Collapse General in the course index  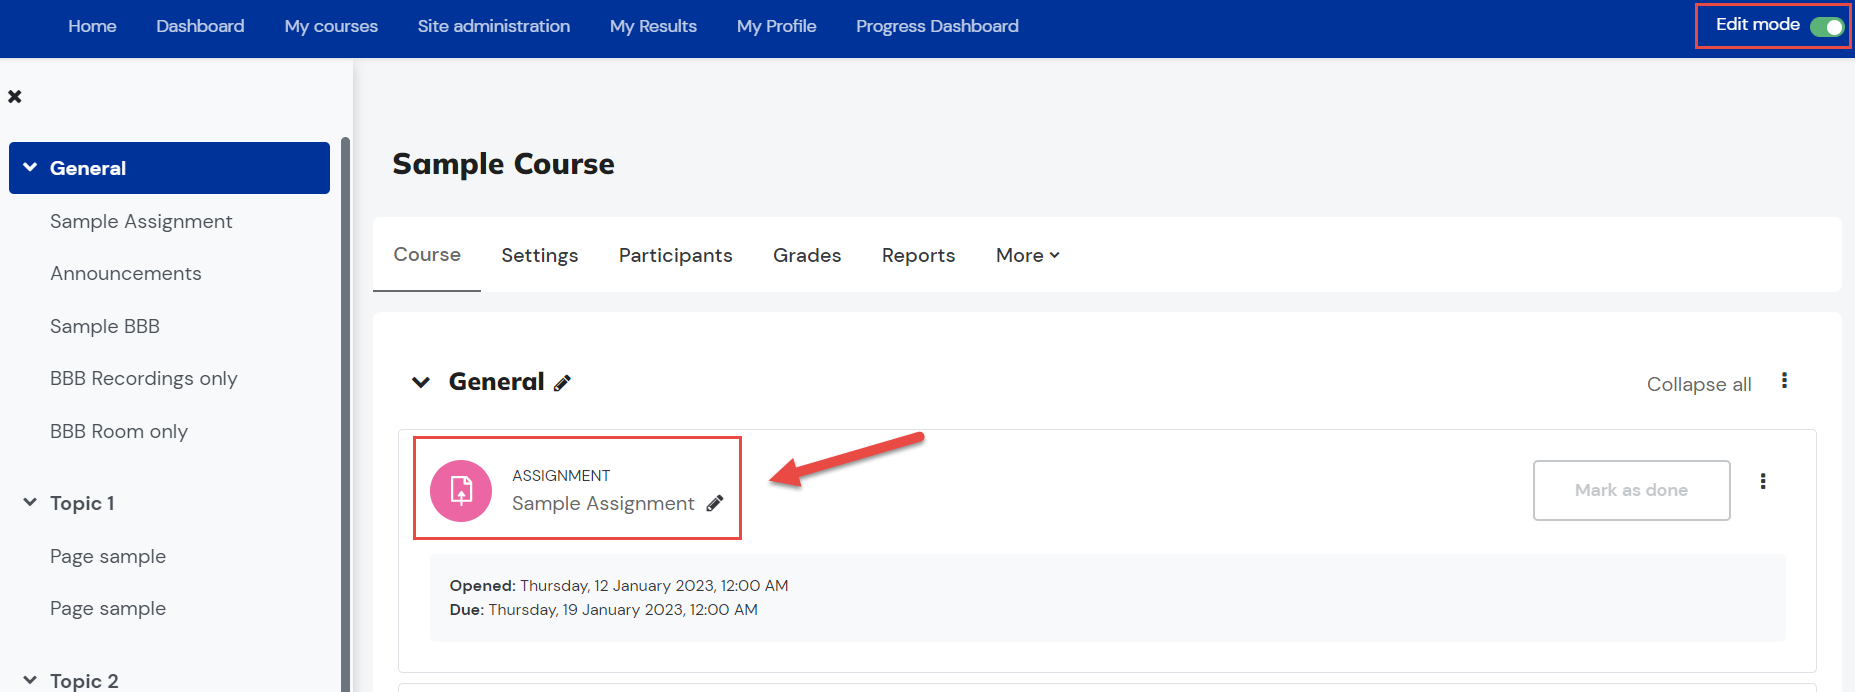30,168
